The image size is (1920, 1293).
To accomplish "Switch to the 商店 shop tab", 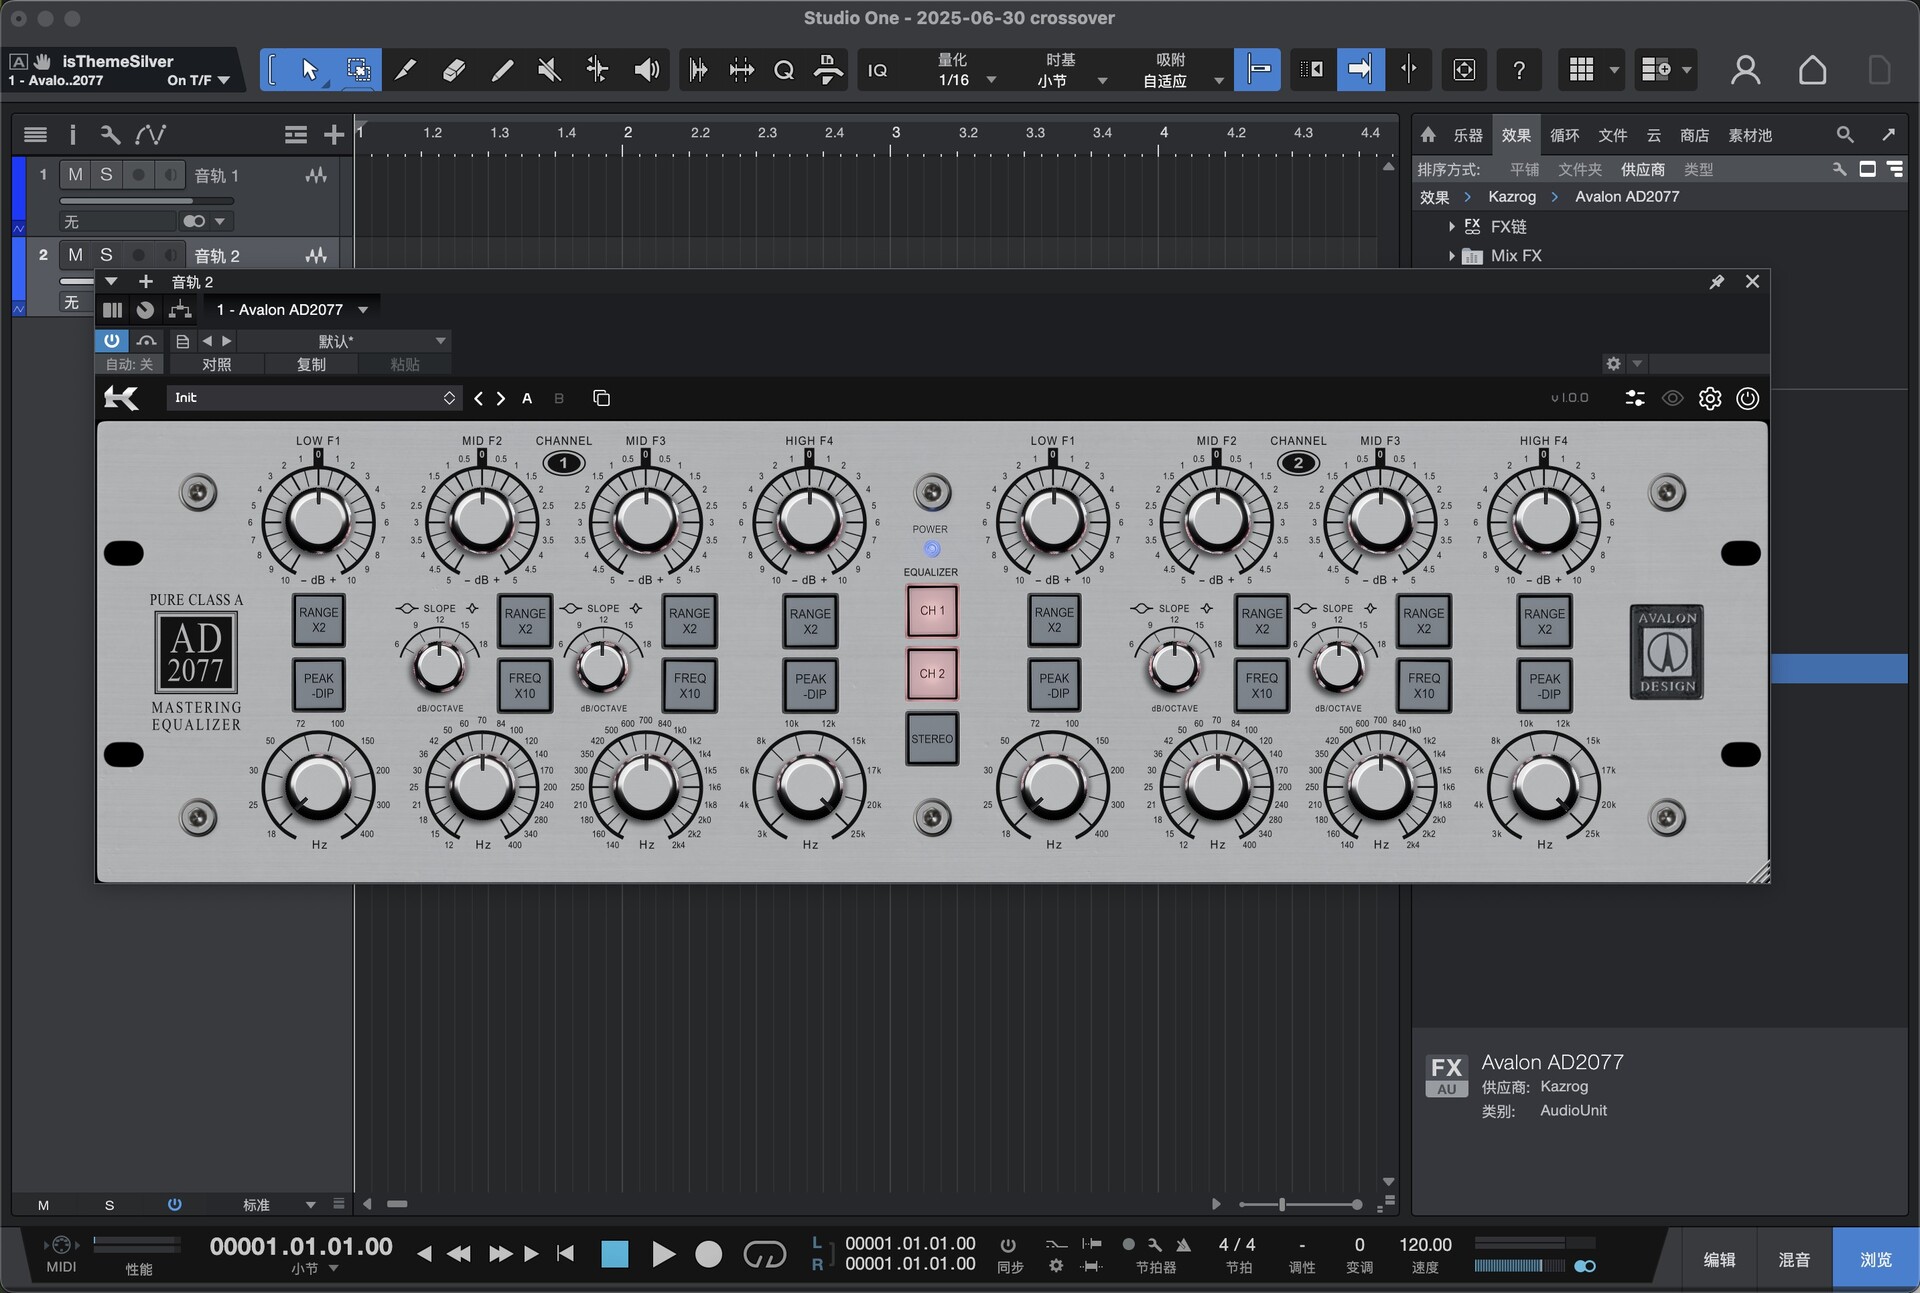I will pyautogui.click(x=1694, y=135).
